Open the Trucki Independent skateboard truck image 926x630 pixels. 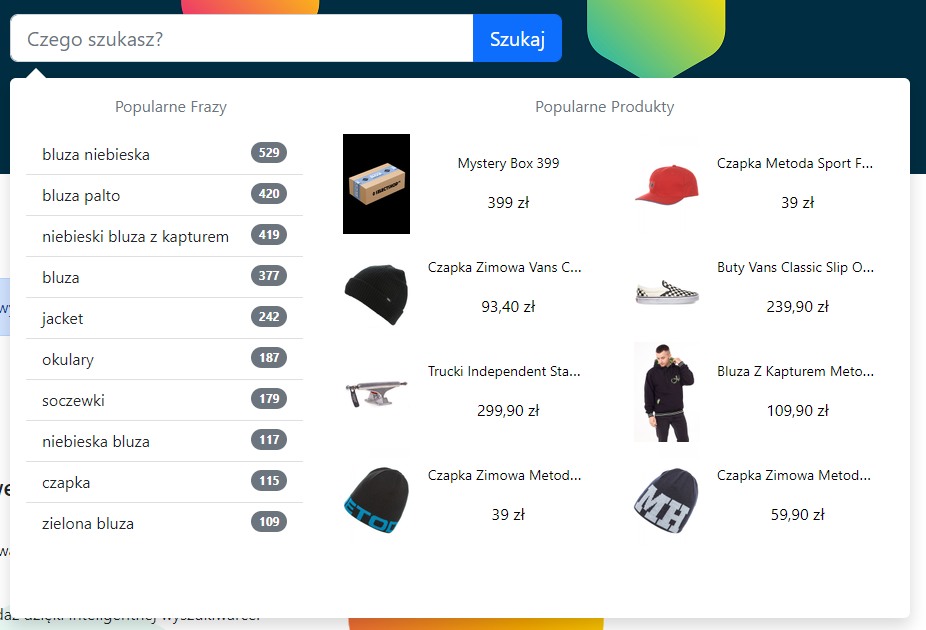click(376, 393)
